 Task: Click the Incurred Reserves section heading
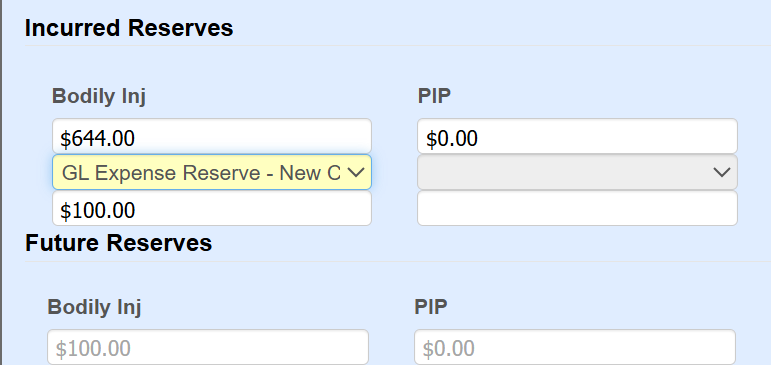pyautogui.click(x=129, y=28)
